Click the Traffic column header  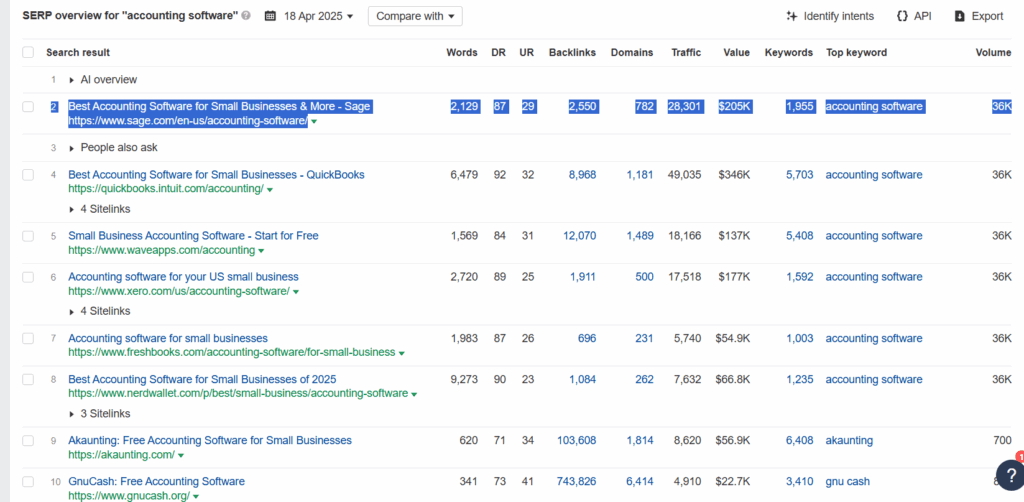(x=686, y=53)
